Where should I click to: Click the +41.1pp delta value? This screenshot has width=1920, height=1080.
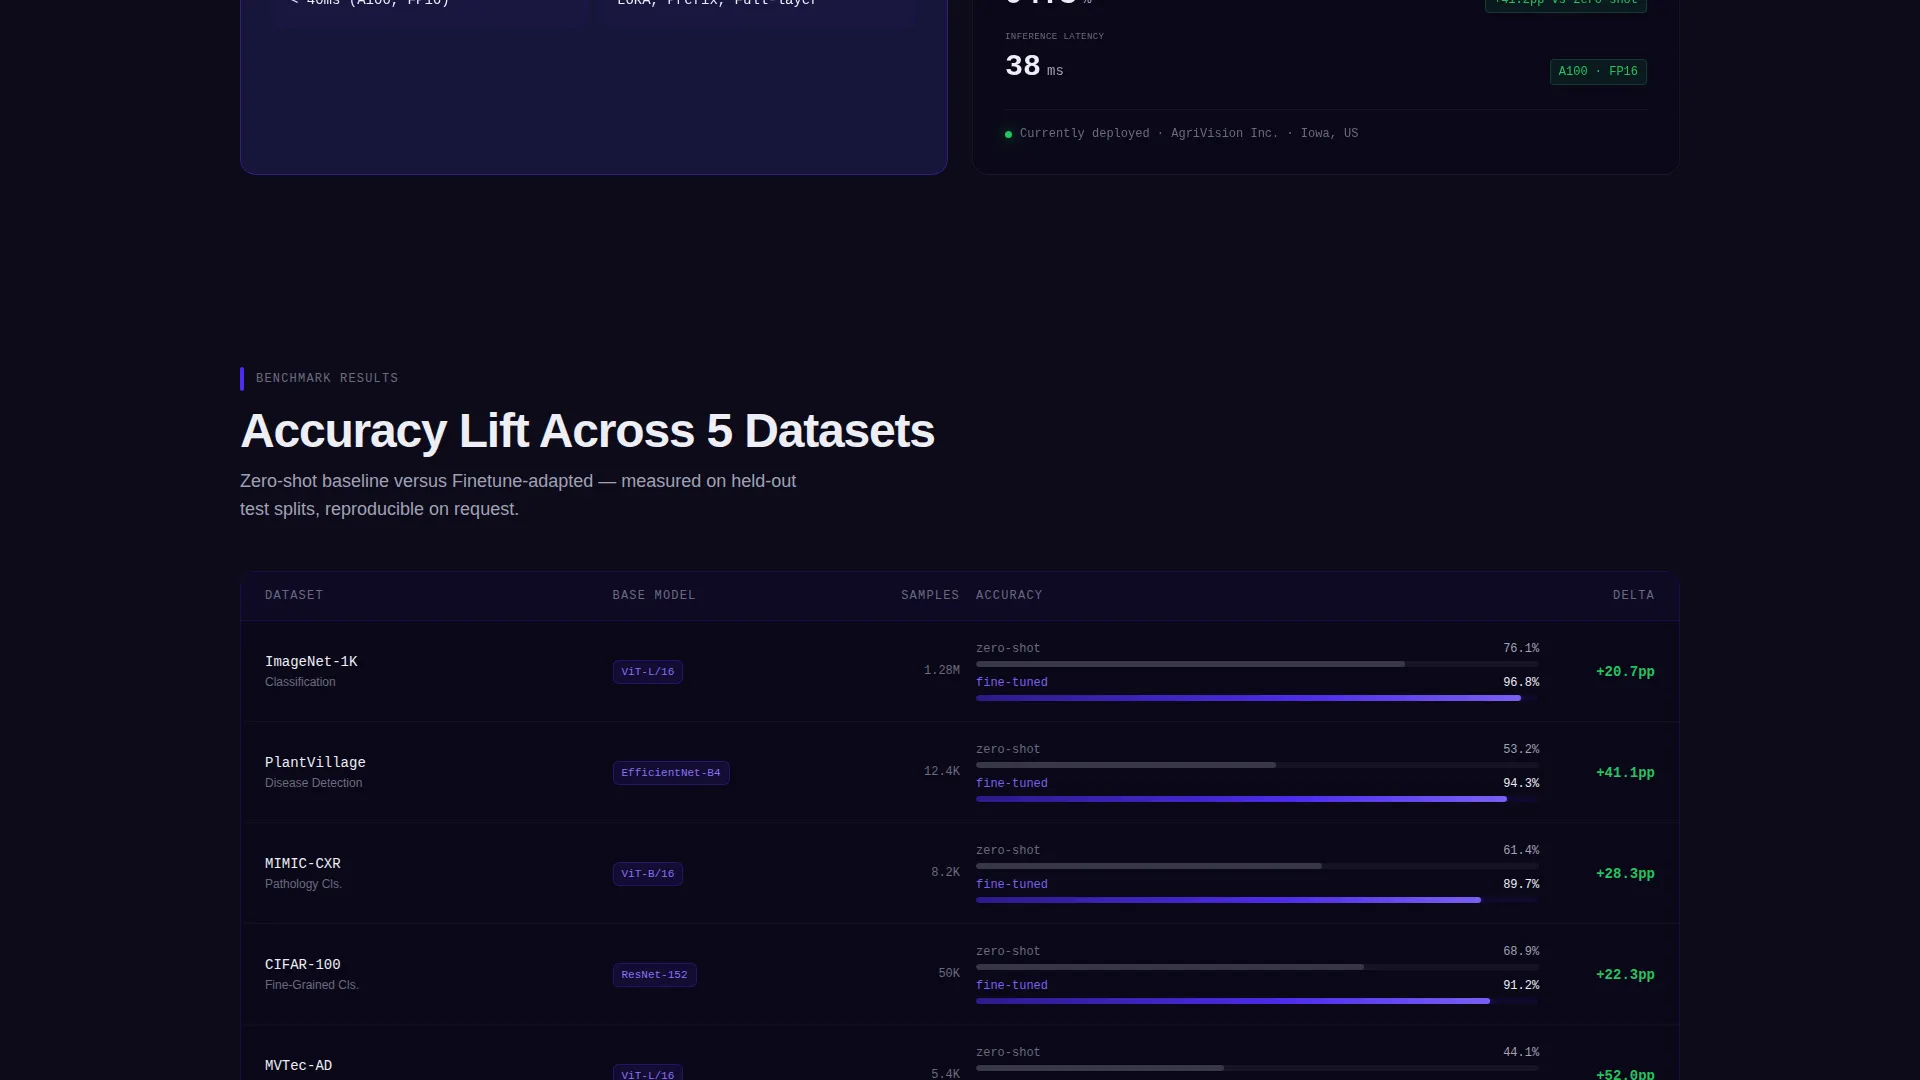coord(1625,773)
